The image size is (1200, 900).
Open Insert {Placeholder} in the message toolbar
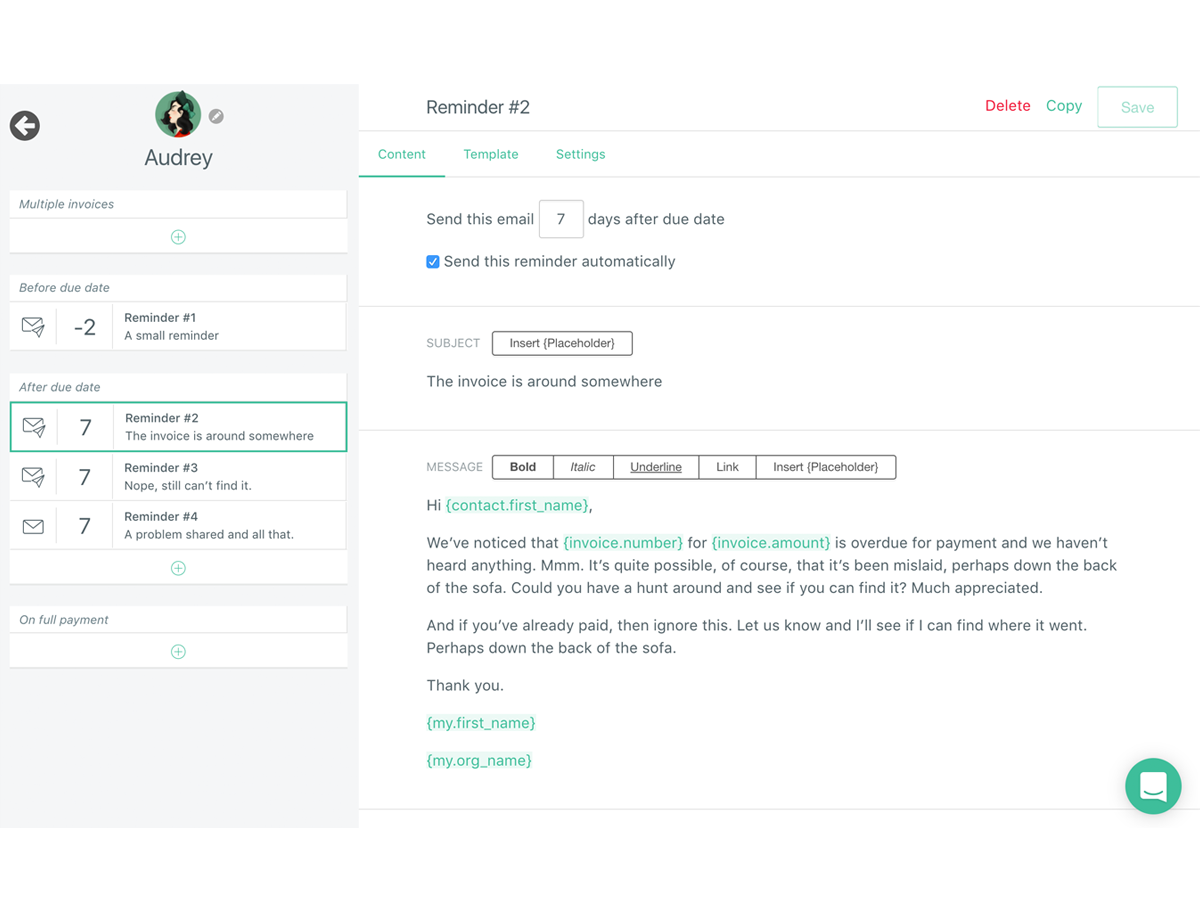[826, 466]
